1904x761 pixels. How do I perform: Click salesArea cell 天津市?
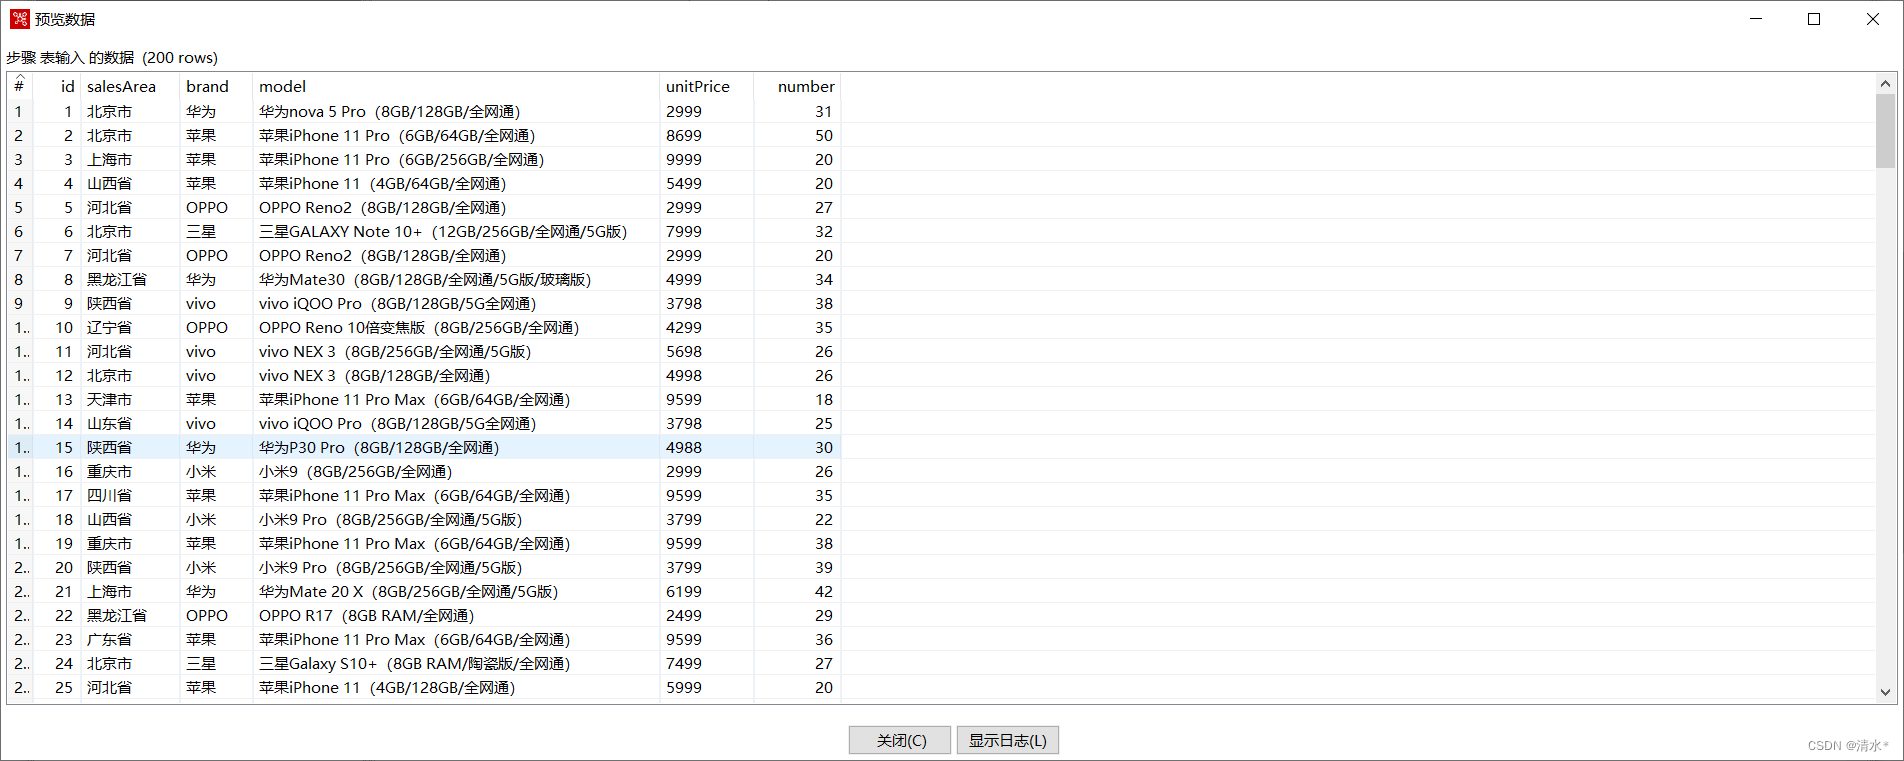pos(109,399)
